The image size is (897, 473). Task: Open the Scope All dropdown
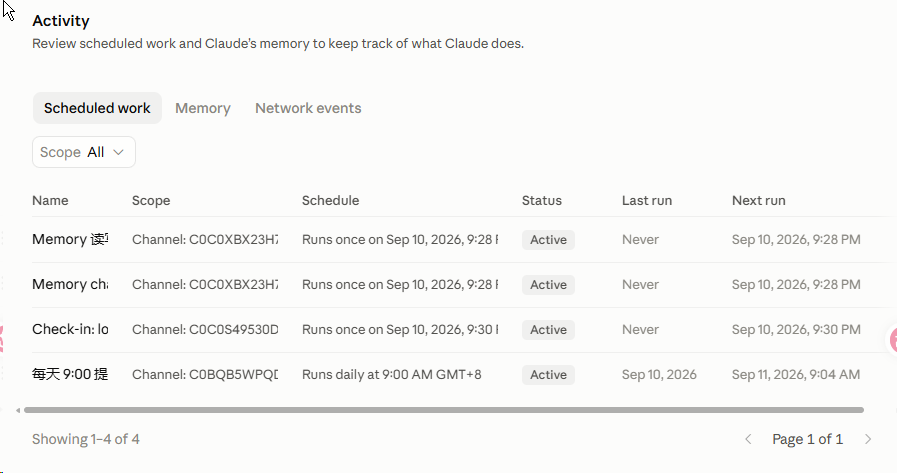click(x=84, y=152)
